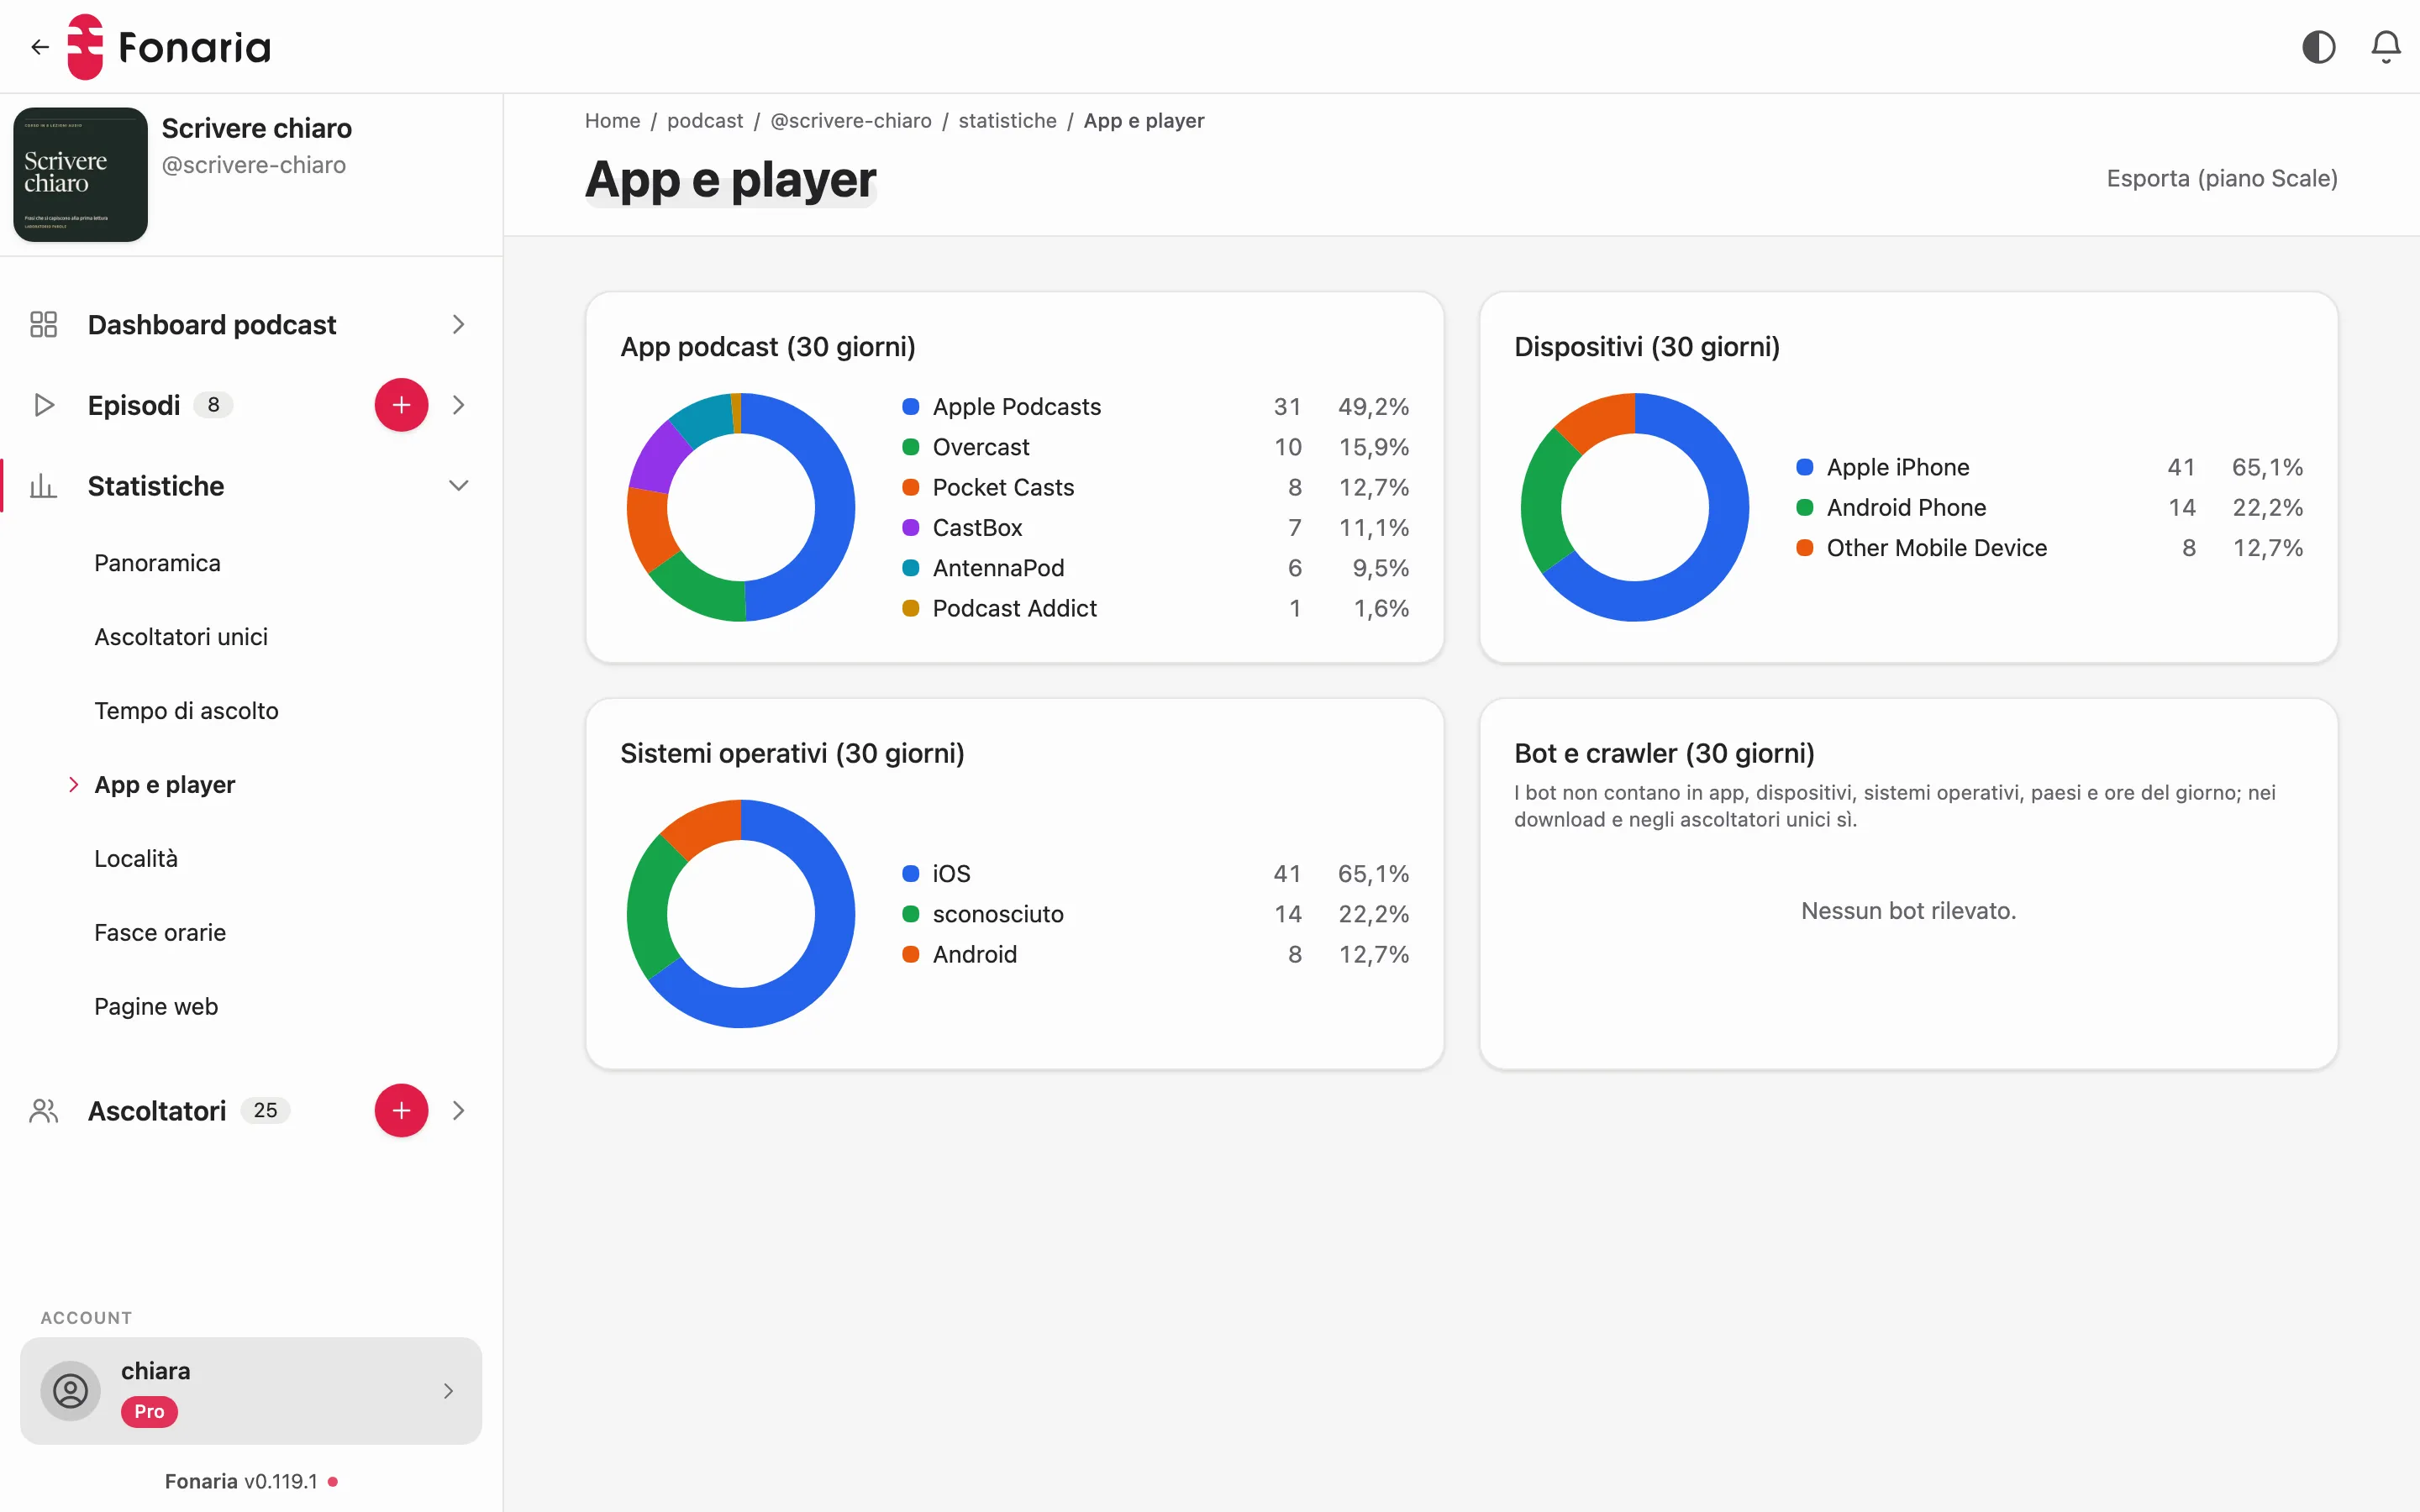2420x1512 pixels.
Task: Click the Android Phone legend label
Action: (1906, 508)
